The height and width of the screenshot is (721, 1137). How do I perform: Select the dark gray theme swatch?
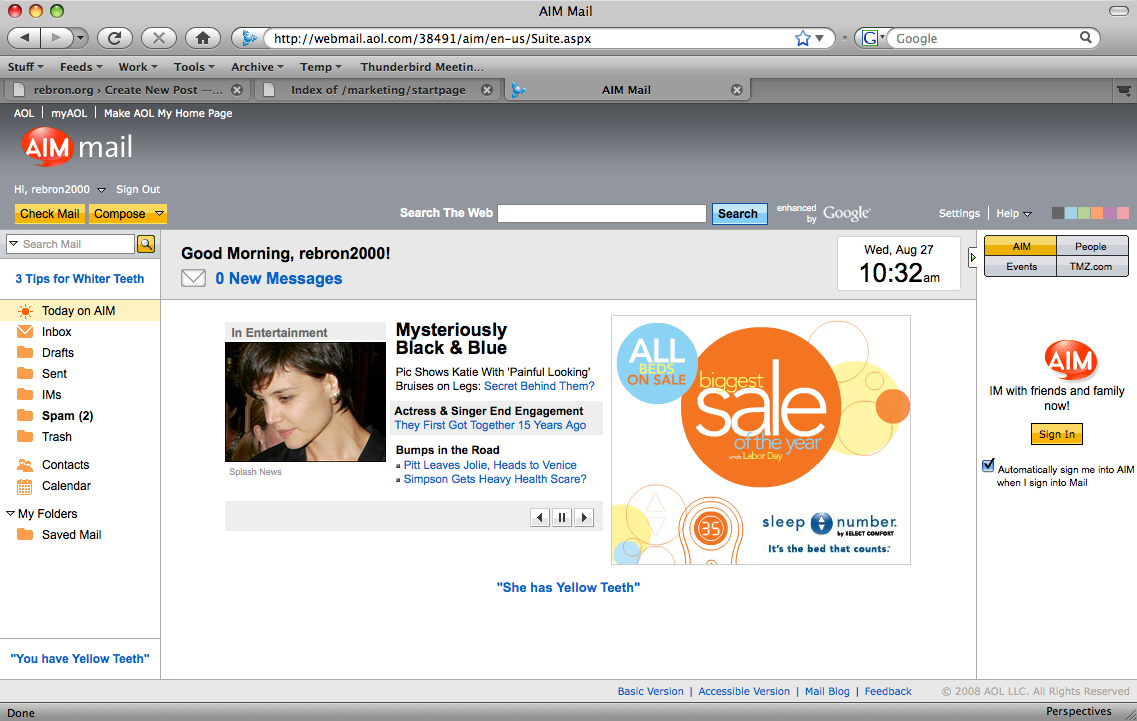pyautogui.click(x=1058, y=213)
